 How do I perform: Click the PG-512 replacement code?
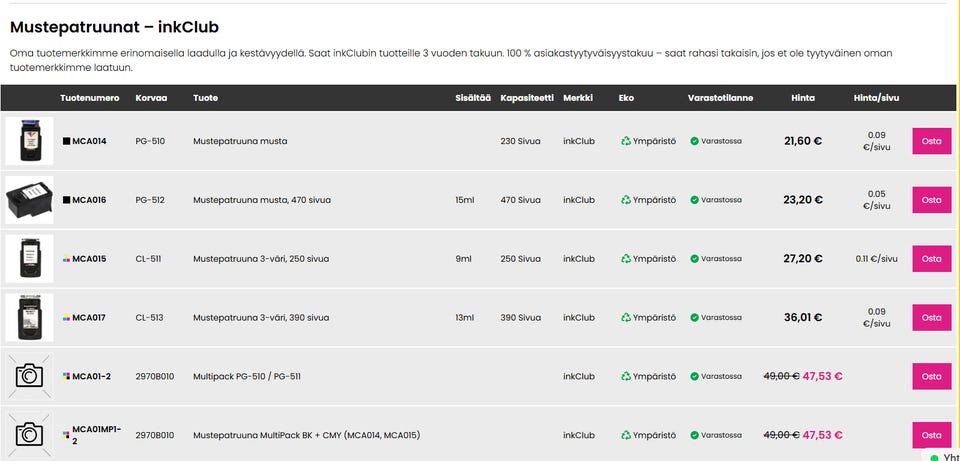coord(150,200)
